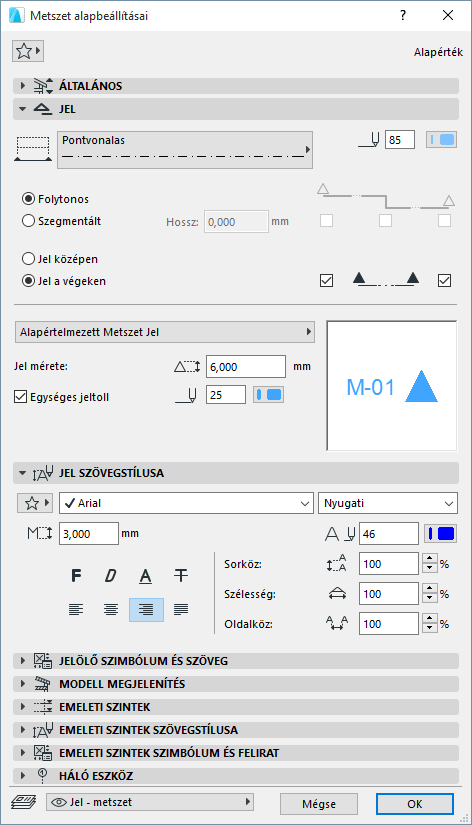Image resolution: width=472 pixels, height=825 pixels.
Task: Select the Szegmentált radio button
Action: (x=28, y=221)
